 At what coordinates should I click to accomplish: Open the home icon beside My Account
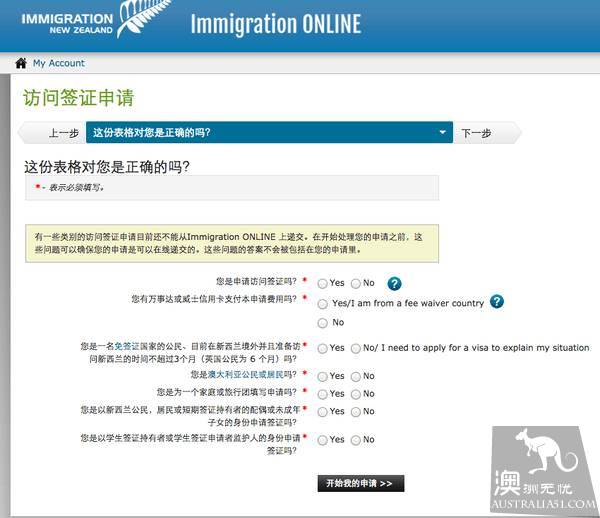tap(21, 63)
